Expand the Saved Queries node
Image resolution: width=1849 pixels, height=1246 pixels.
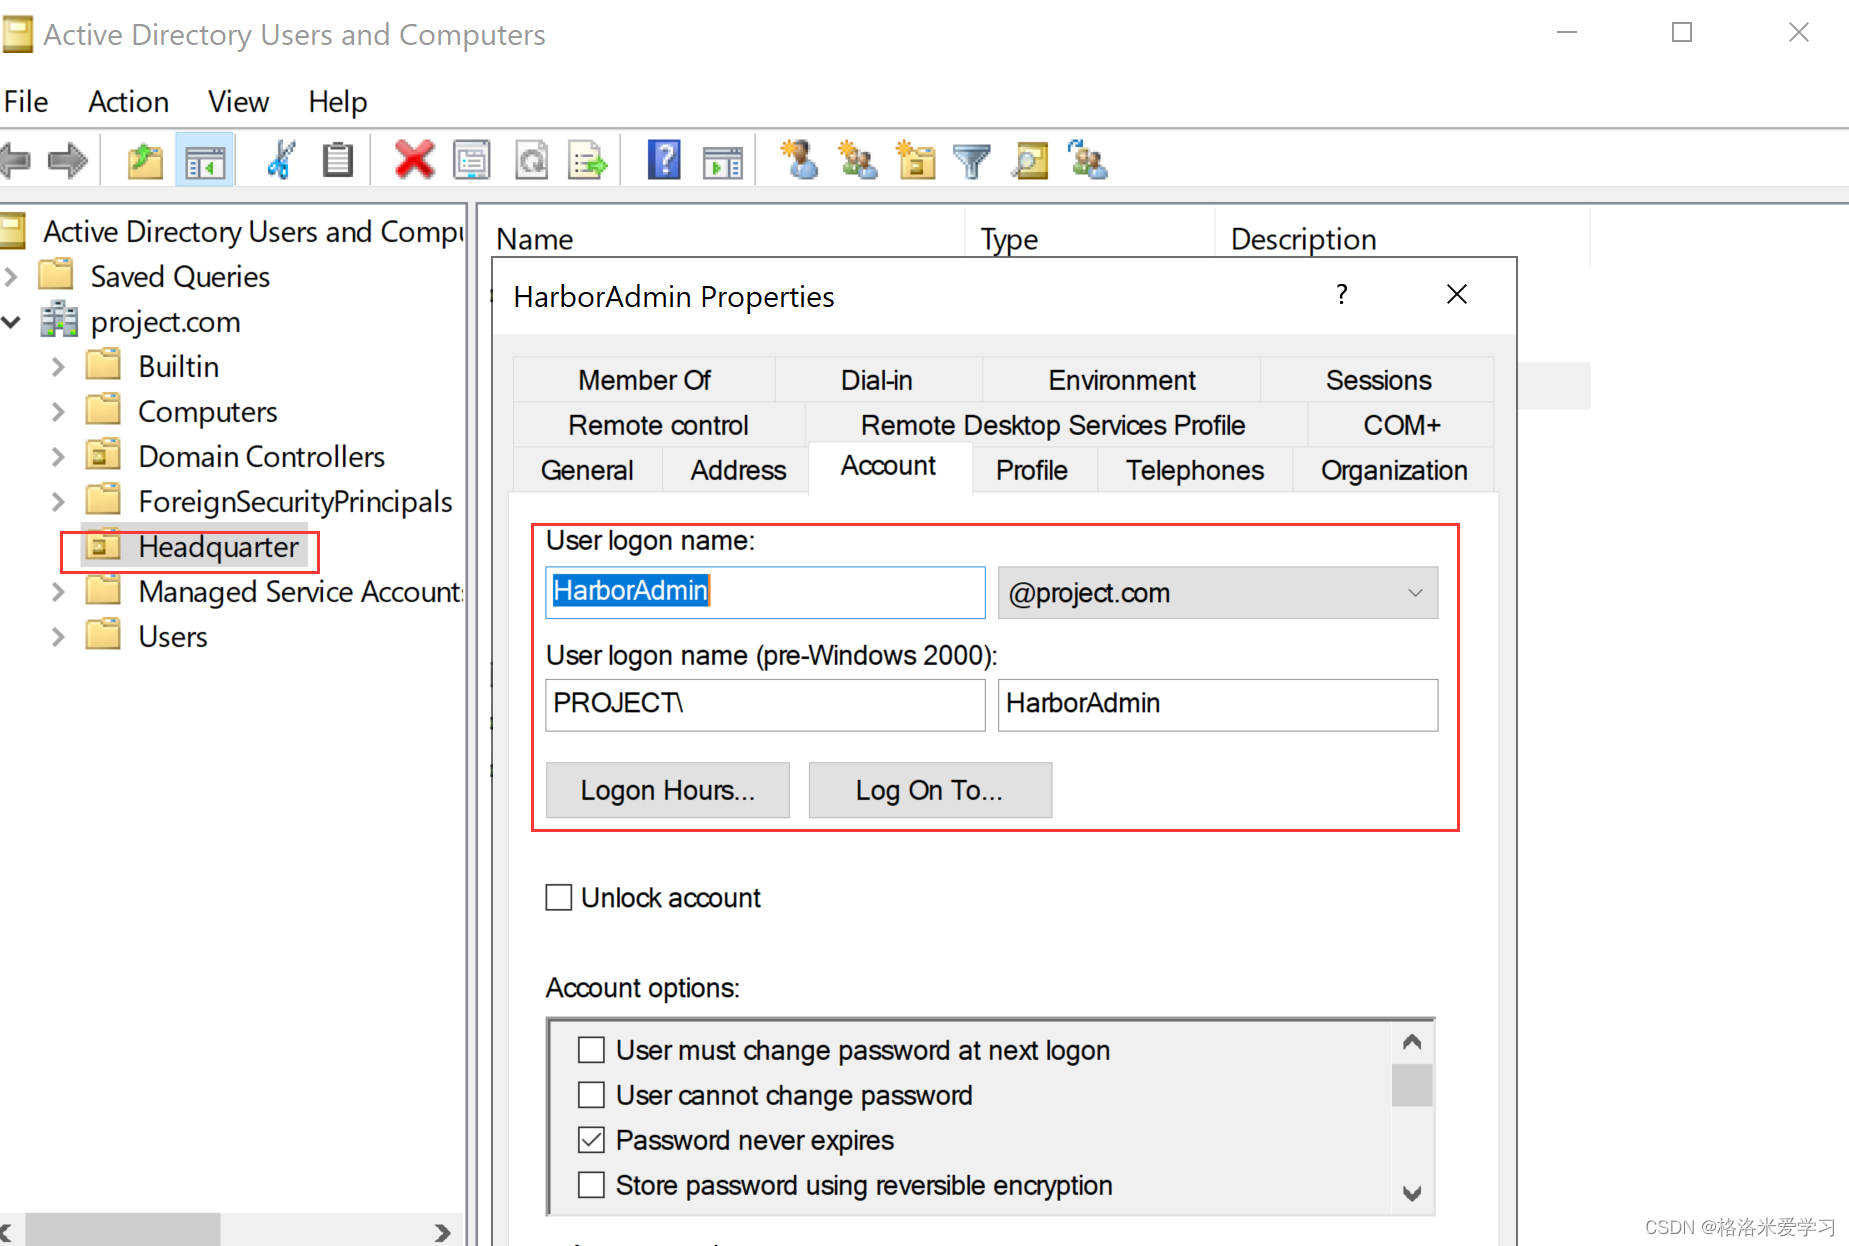(11, 276)
